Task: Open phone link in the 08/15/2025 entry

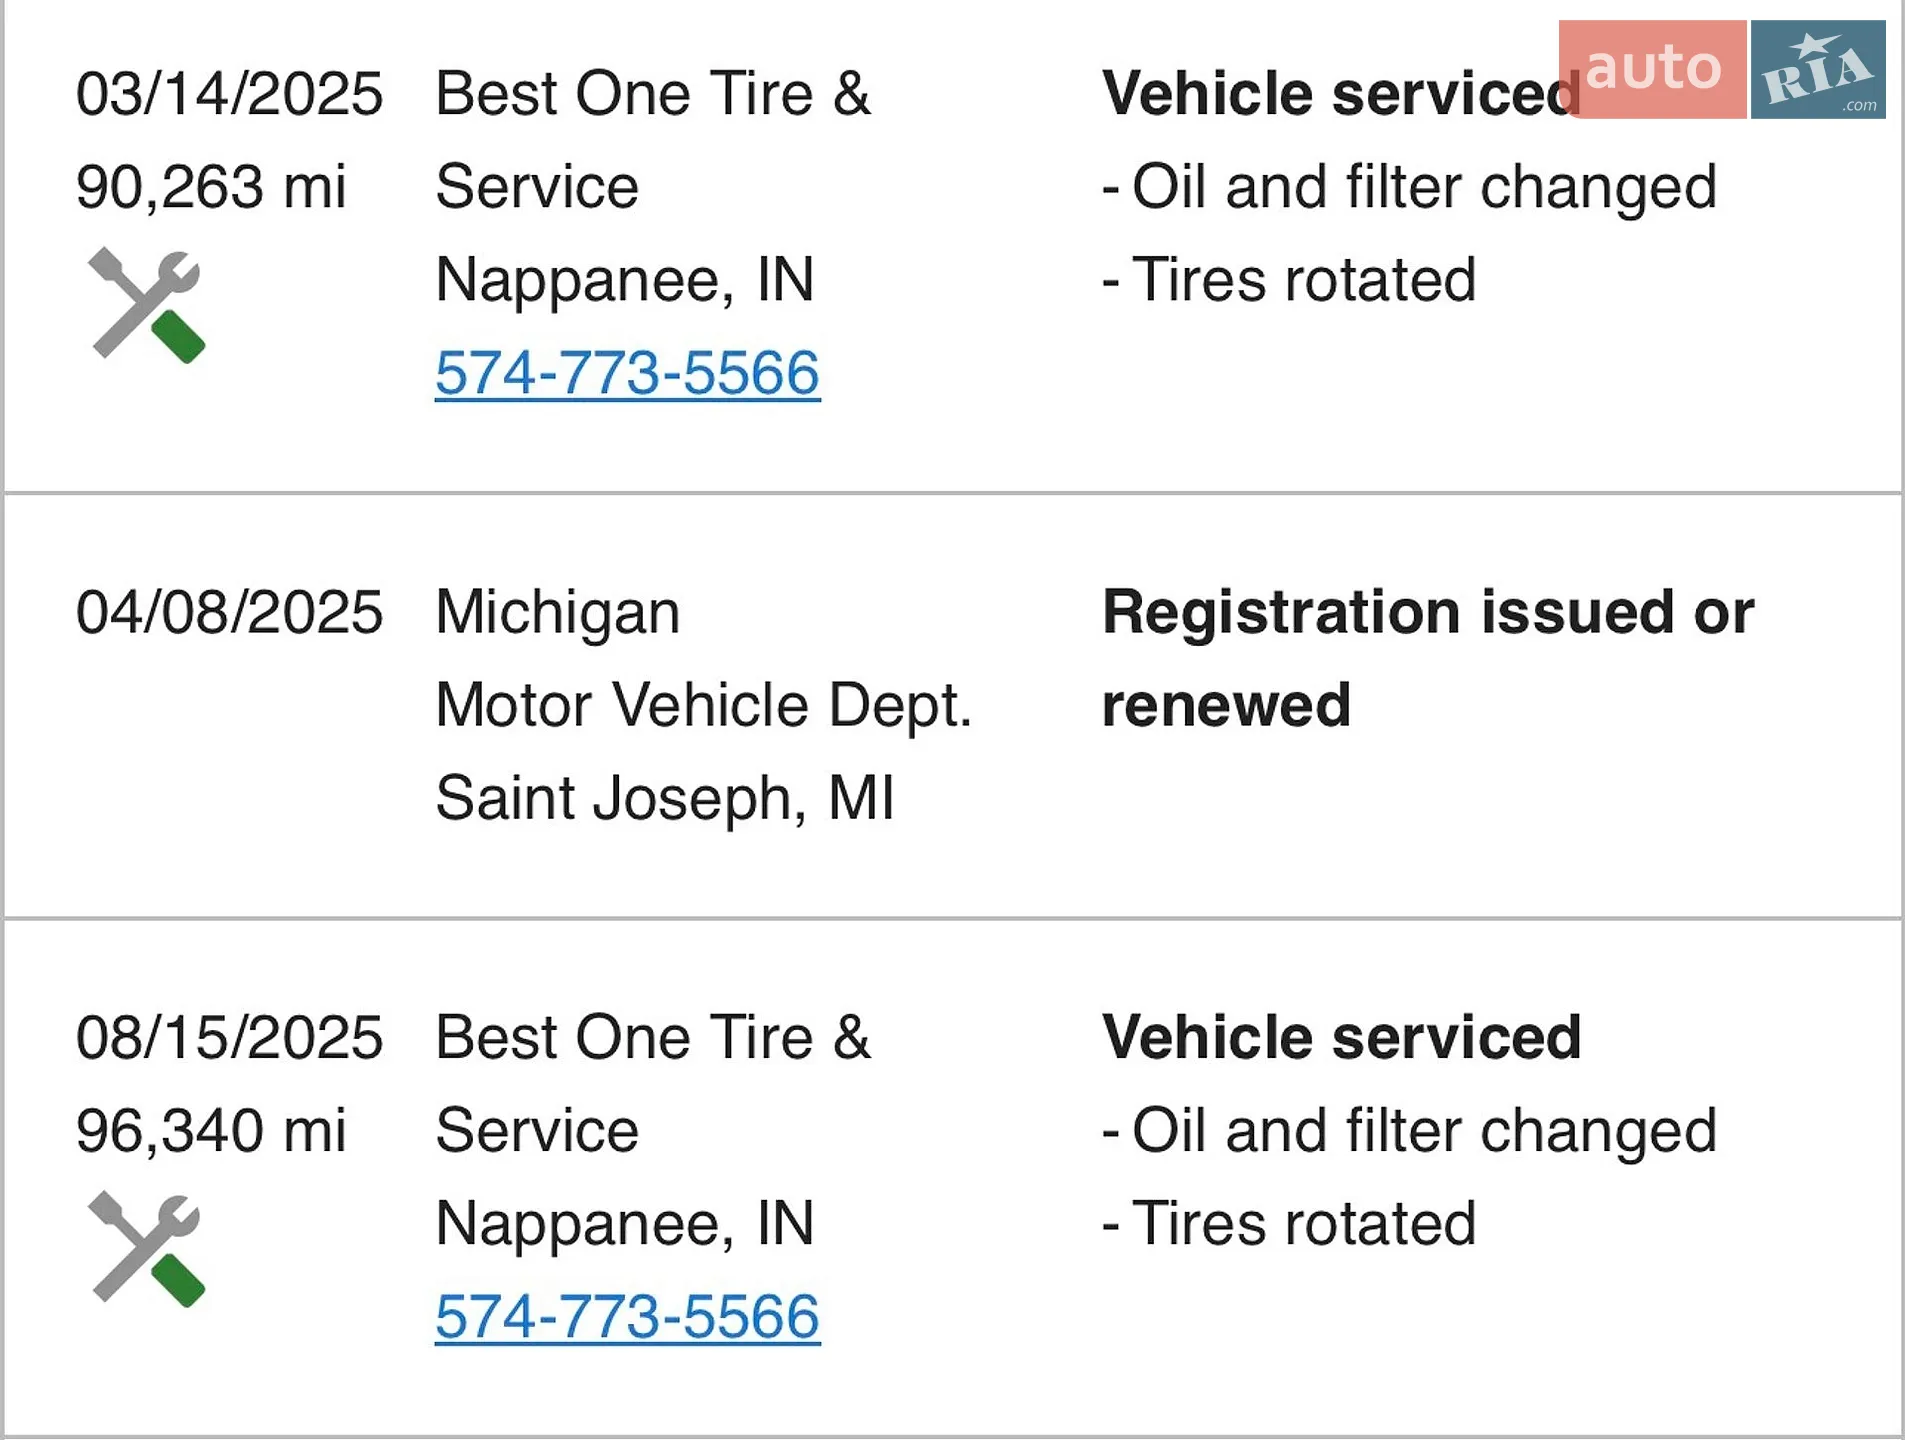Action: tap(627, 1317)
